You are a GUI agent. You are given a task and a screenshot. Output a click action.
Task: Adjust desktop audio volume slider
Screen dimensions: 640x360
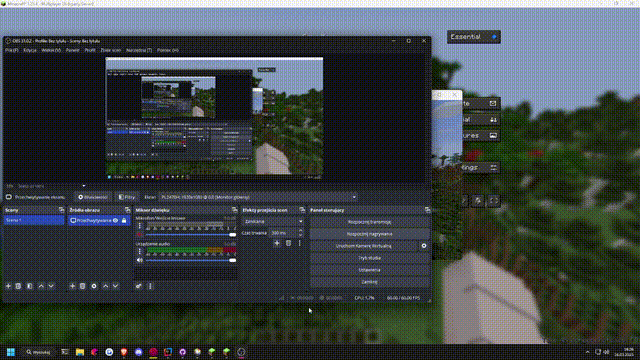[x=191, y=260]
